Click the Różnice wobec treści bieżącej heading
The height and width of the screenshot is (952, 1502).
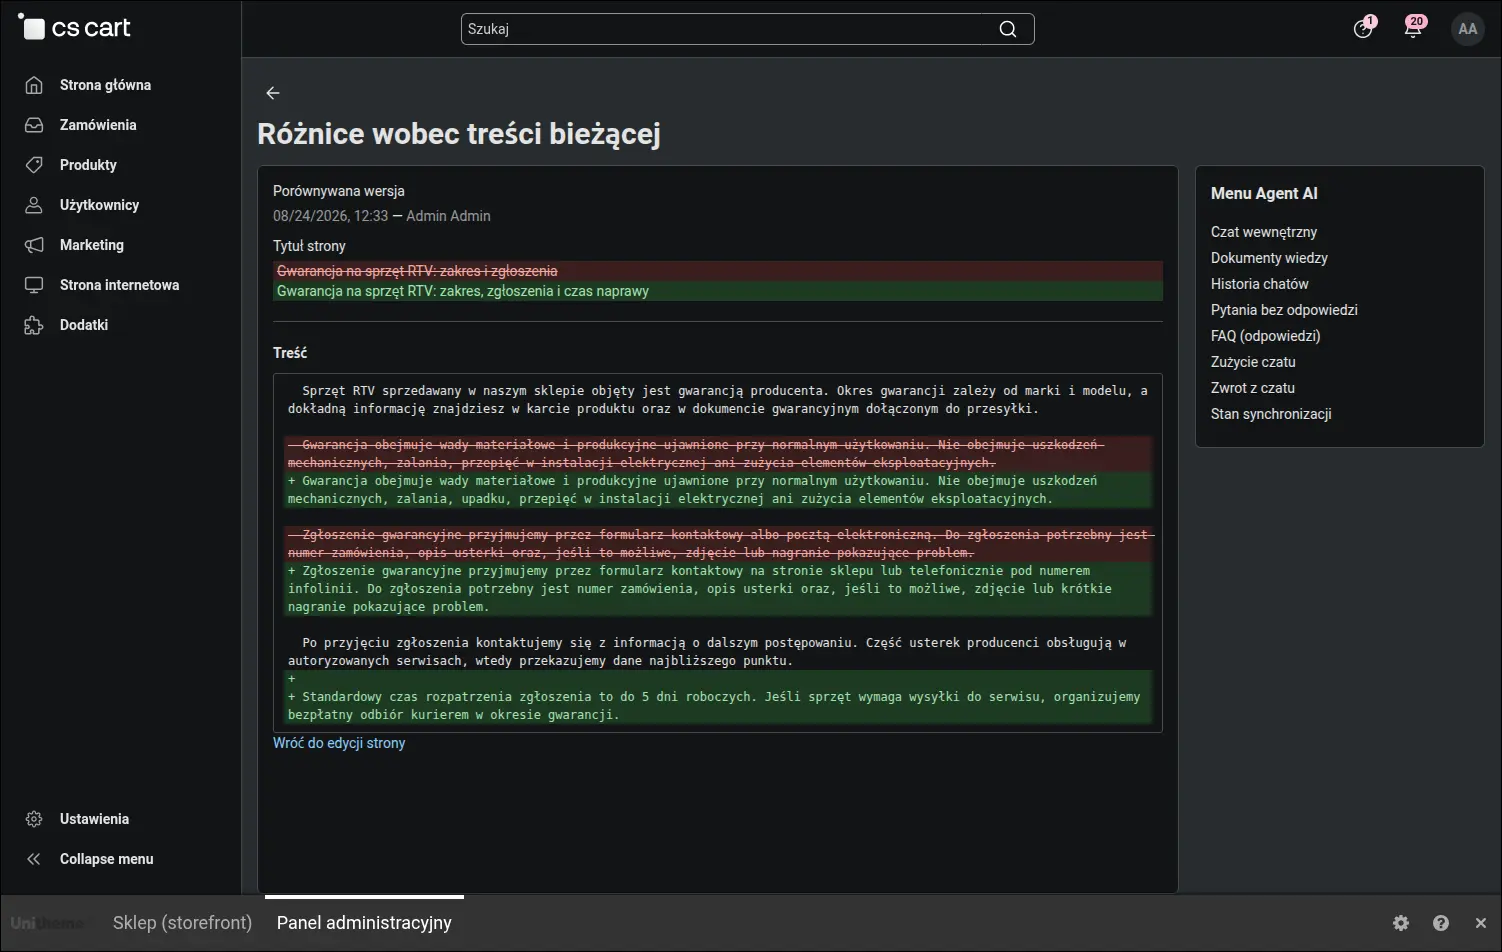[459, 134]
